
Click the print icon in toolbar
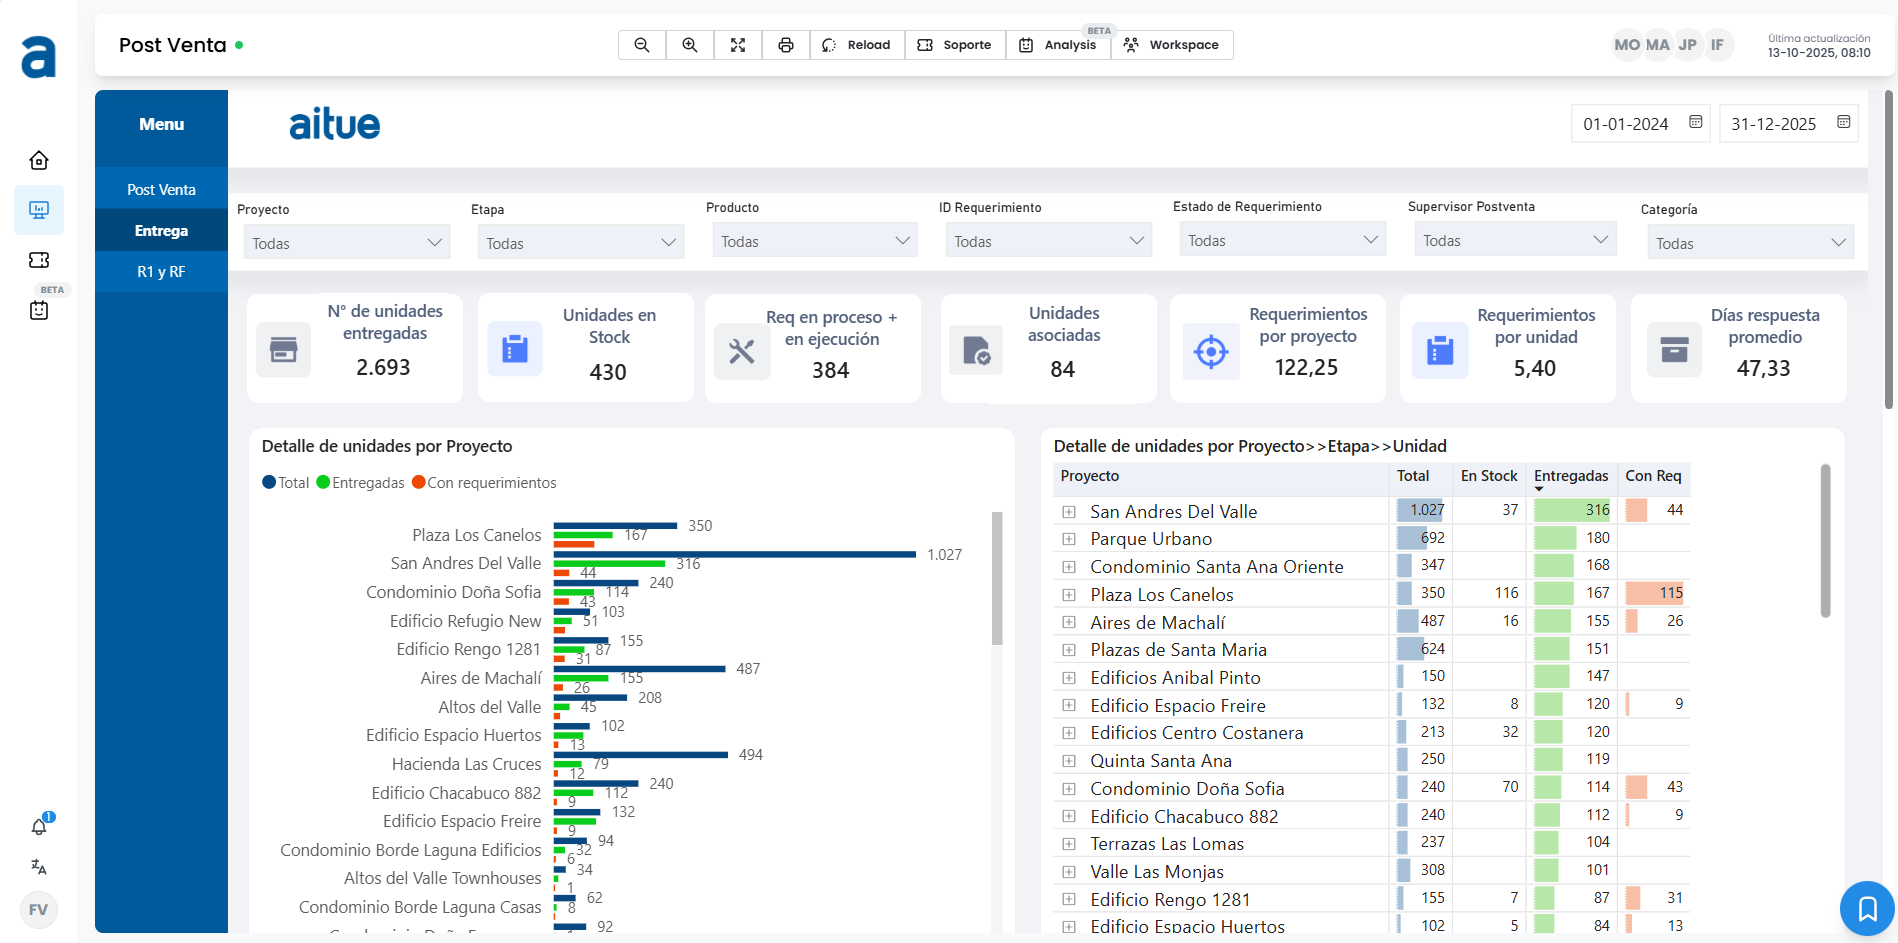click(x=786, y=45)
